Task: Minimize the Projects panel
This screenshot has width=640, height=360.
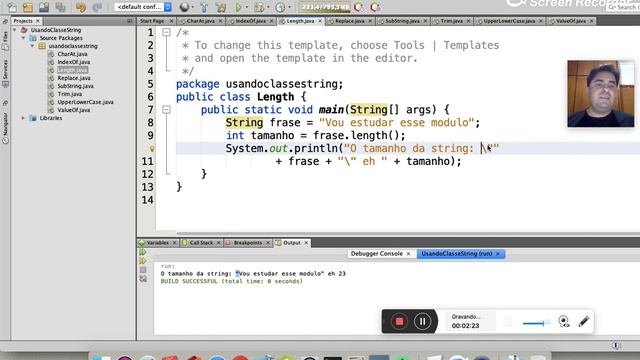Action: coord(129,21)
